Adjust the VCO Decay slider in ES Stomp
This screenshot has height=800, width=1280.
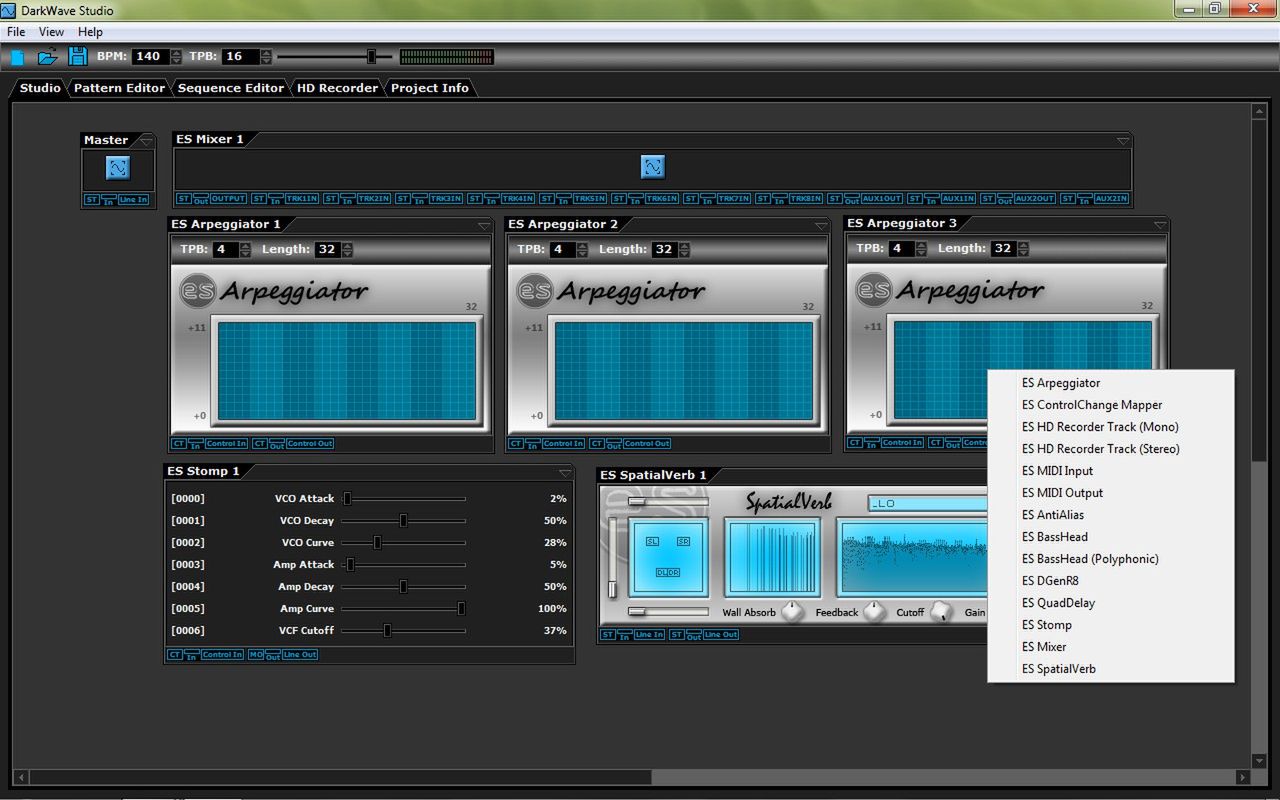coord(404,521)
